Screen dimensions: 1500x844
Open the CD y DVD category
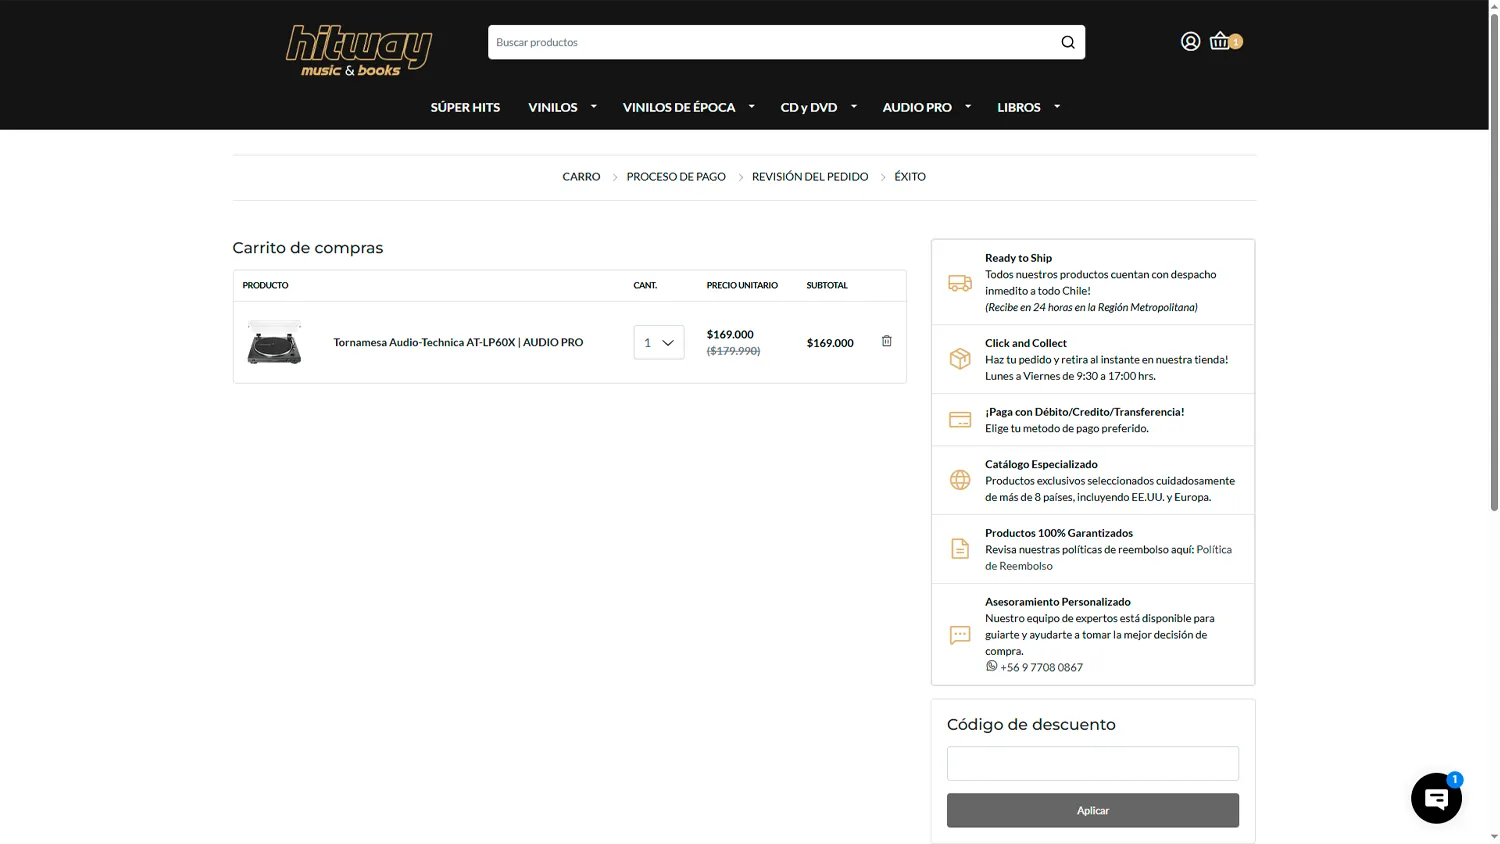(x=809, y=107)
